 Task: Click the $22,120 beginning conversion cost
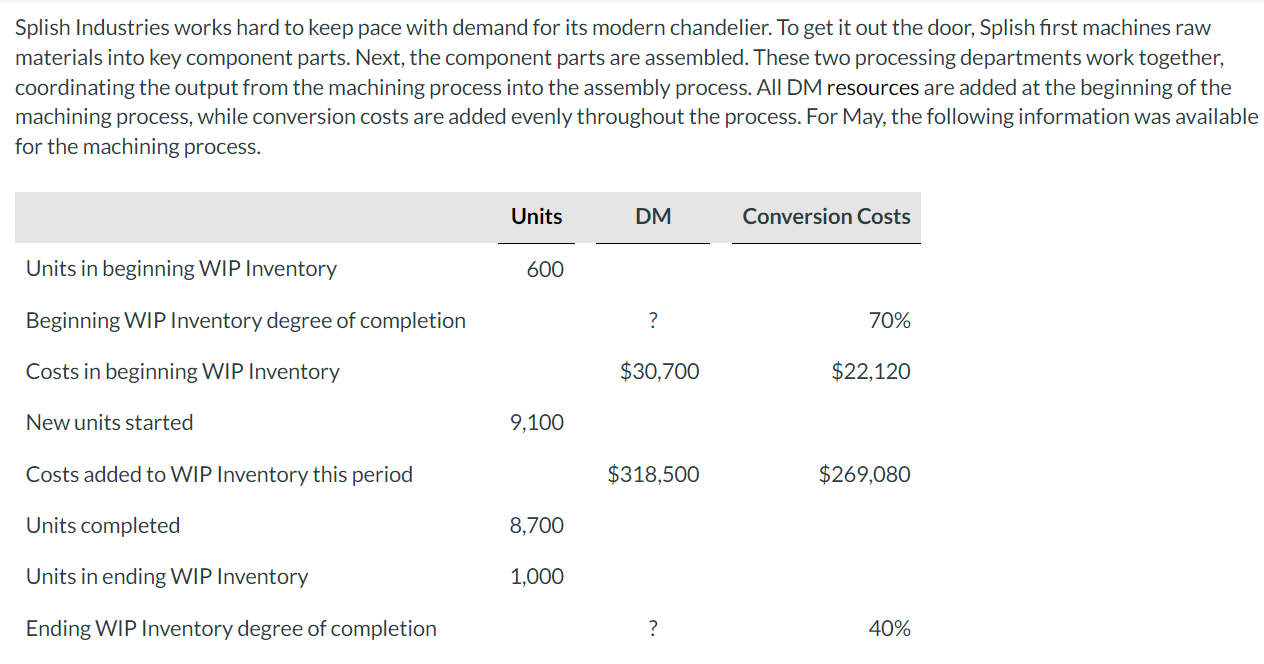[x=871, y=372]
